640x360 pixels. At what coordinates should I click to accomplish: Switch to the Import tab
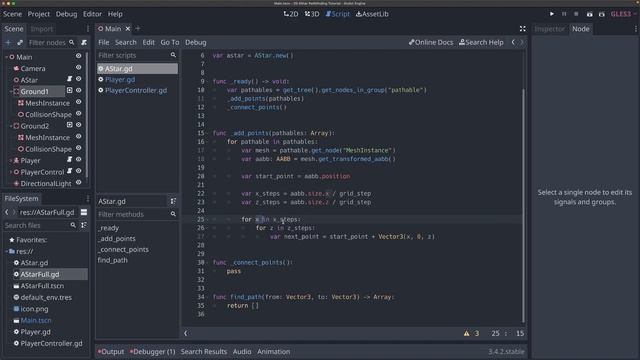click(42, 29)
